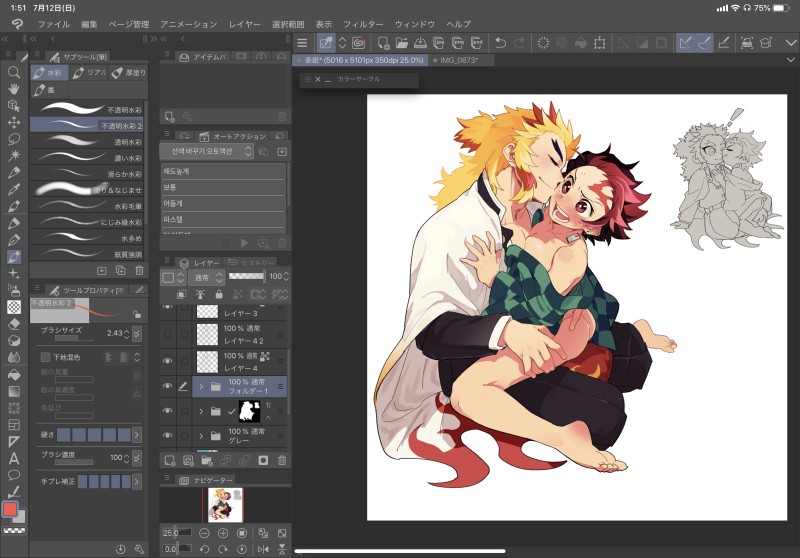Switch to the IMG_0873 canvas tab
Viewport: 800px width, 558px height.
tap(457, 60)
